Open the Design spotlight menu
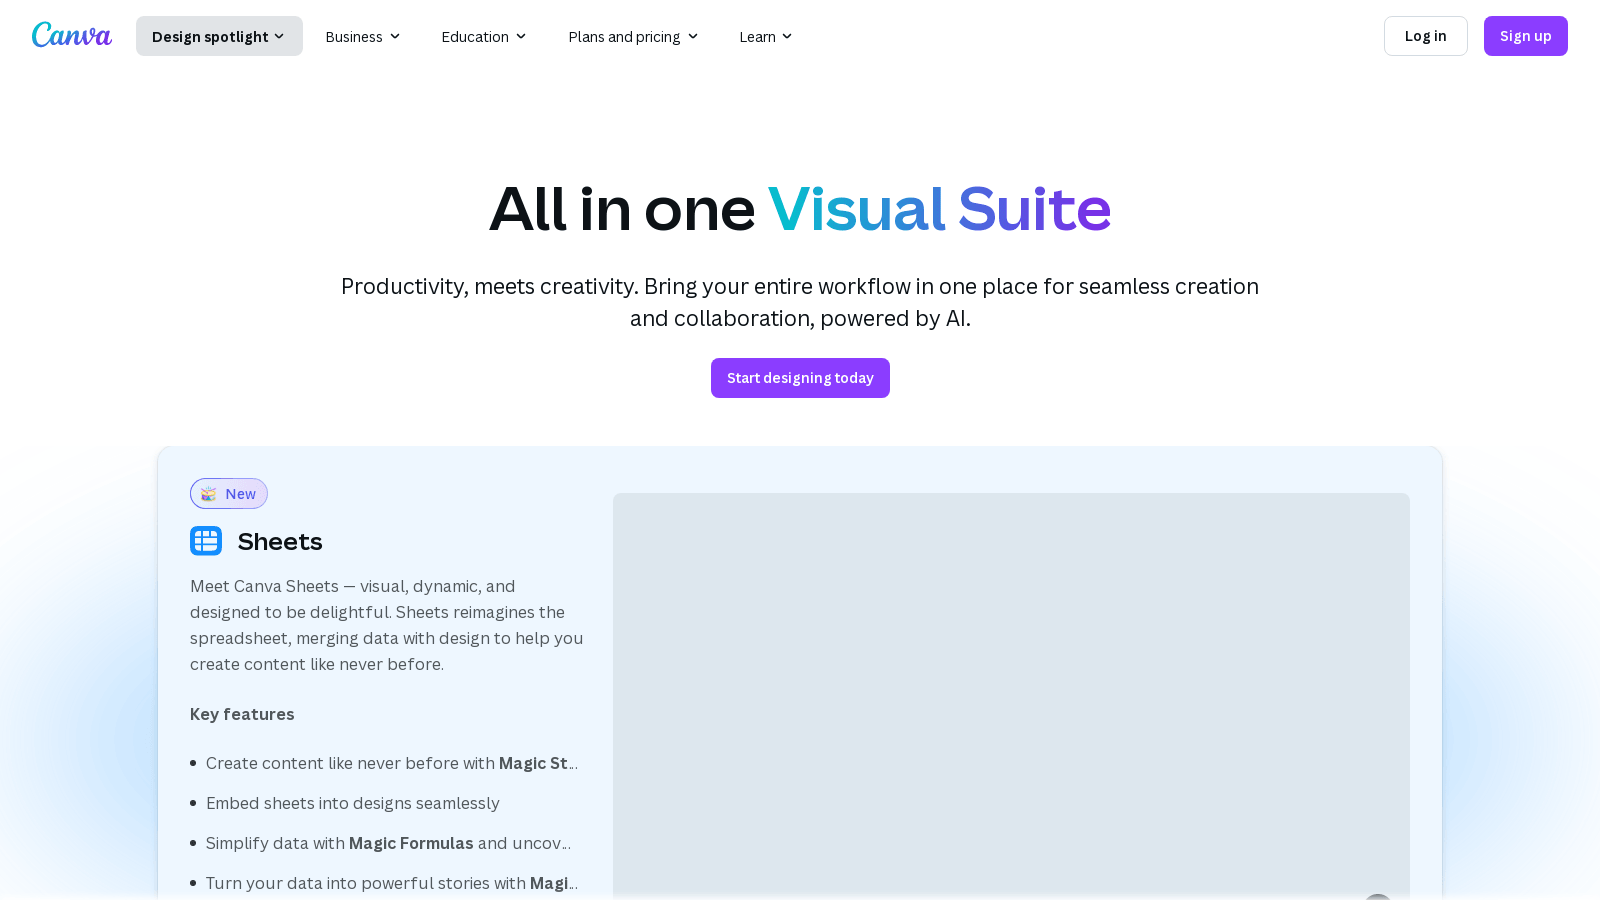The height and width of the screenshot is (900, 1600). click(219, 36)
